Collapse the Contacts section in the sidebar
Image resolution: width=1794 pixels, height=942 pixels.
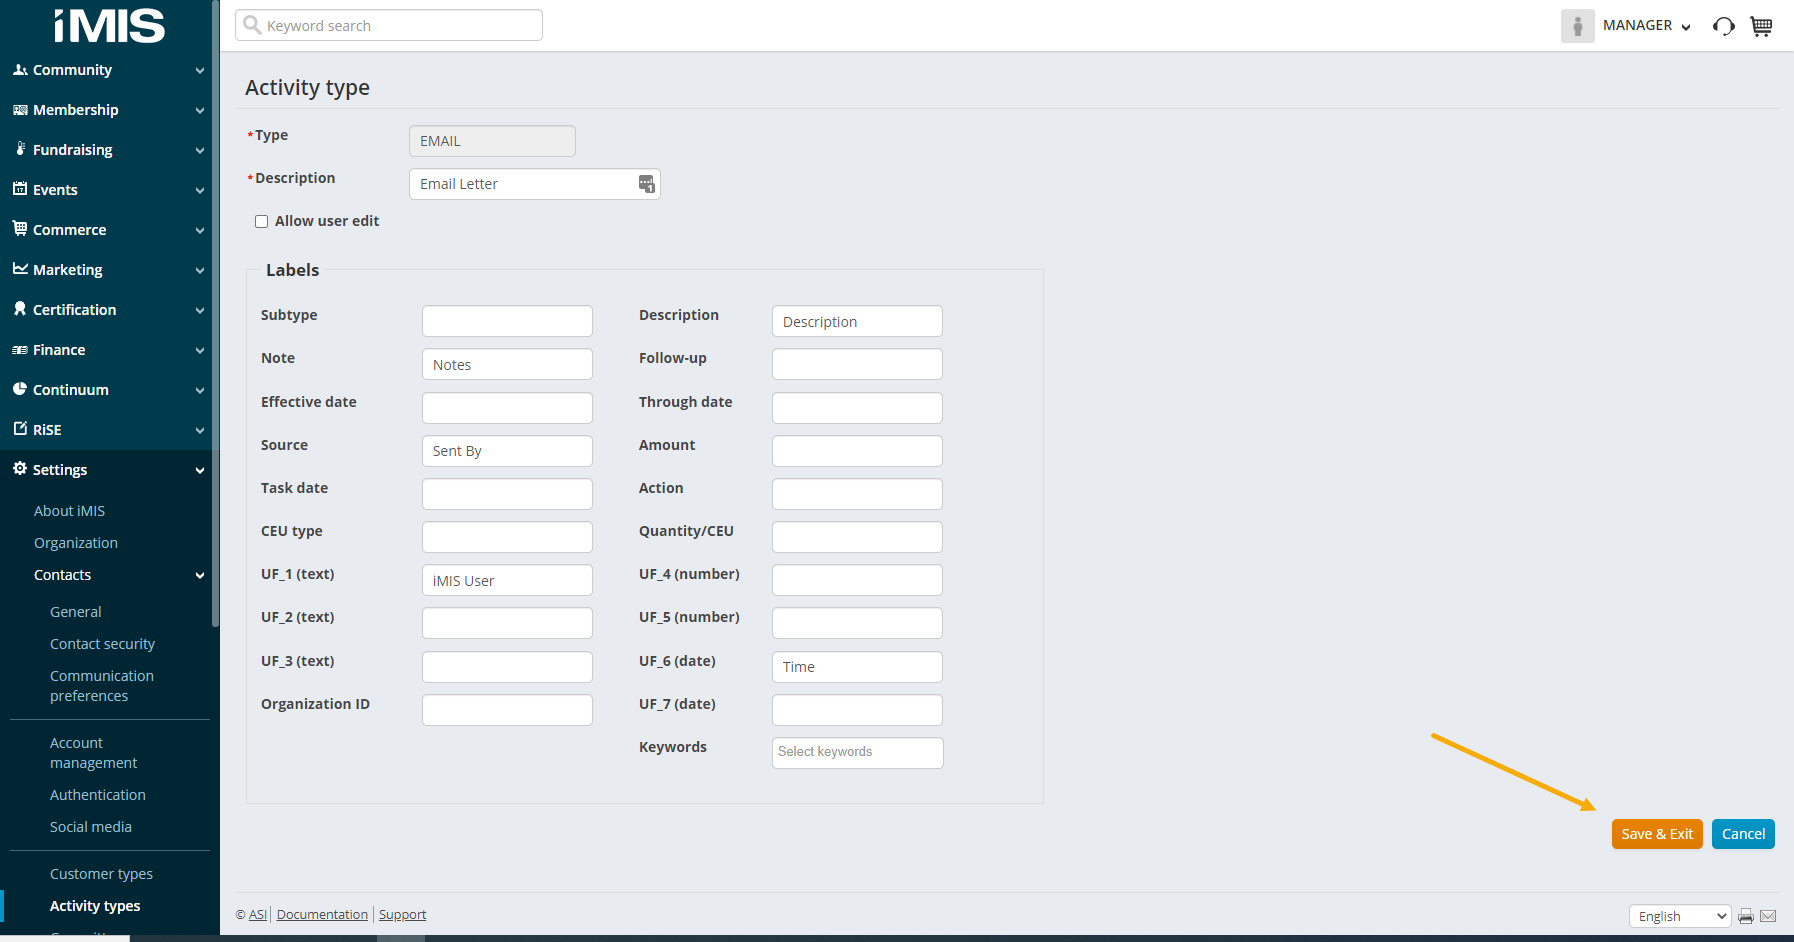pyautogui.click(x=198, y=575)
